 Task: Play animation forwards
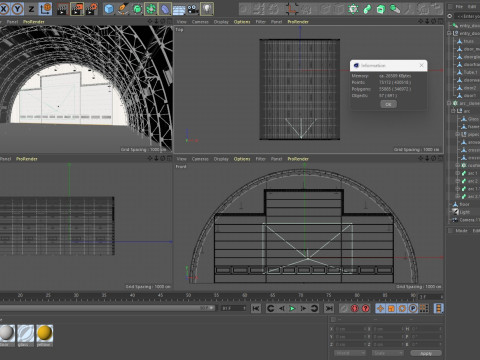[292, 308]
